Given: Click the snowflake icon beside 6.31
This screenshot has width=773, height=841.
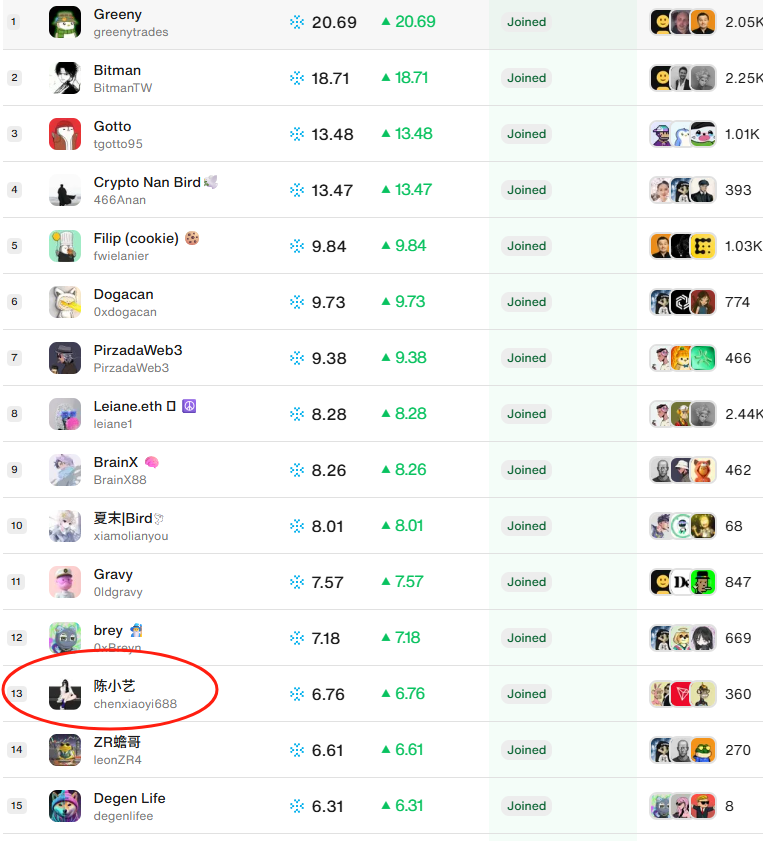Looking at the screenshot, I should pyautogui.click(x=297, y=806).
